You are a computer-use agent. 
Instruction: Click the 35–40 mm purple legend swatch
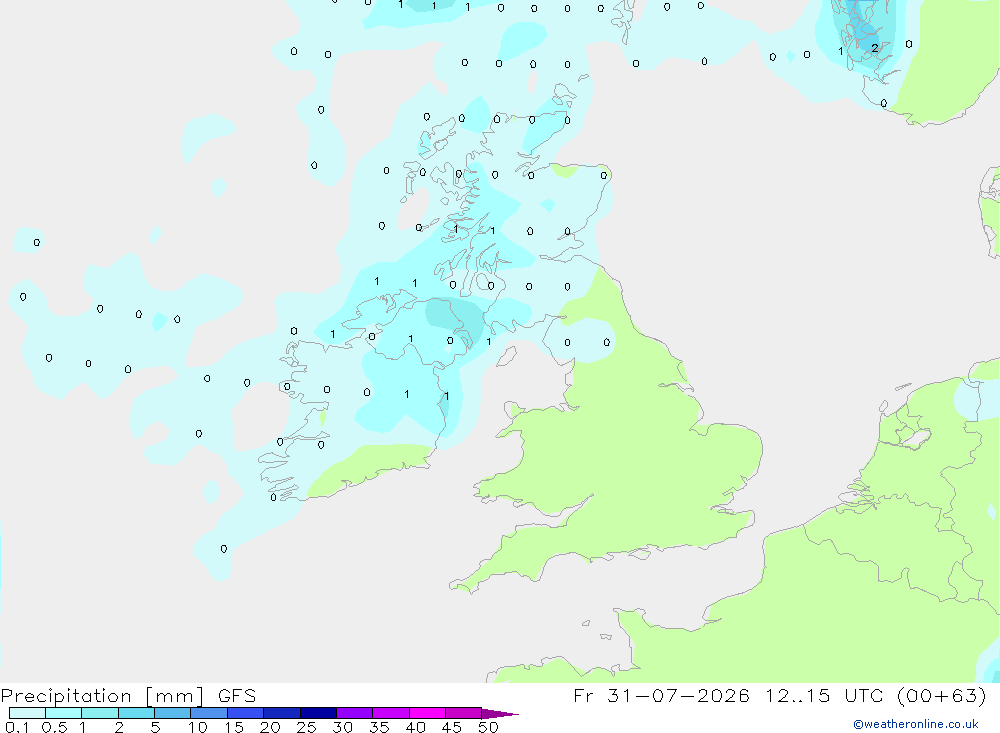pyautogui.click(x=391, y=713)
